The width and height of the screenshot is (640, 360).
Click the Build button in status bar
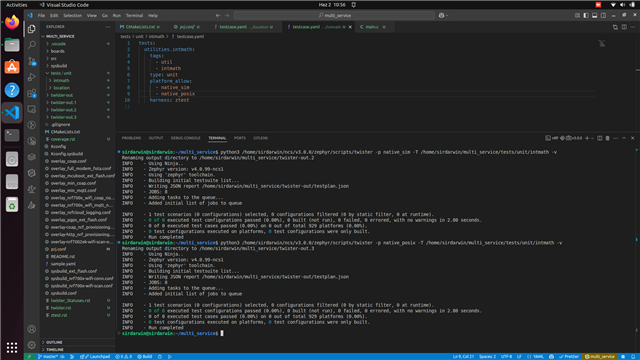click(x=144, y=357)
